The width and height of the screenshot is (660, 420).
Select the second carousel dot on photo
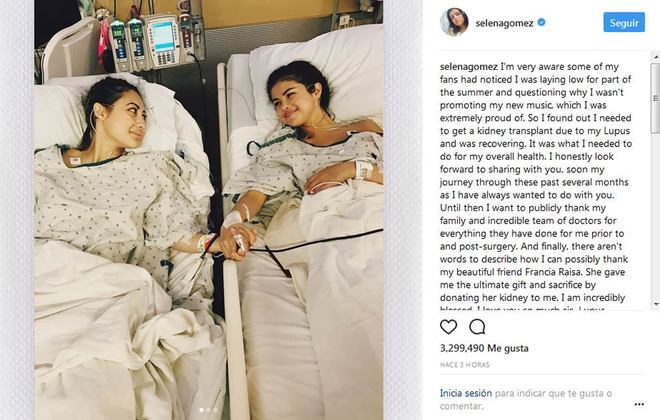[208, 409]
